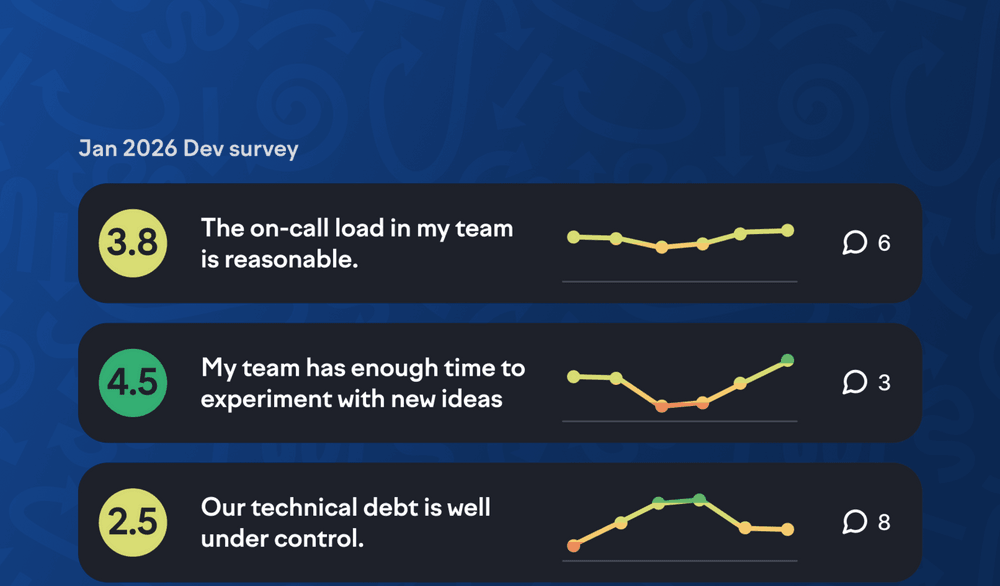The width and height of the screenshot is (1000, 586).
Task: Select green last point on experiment trend
Action: (787, 360)
